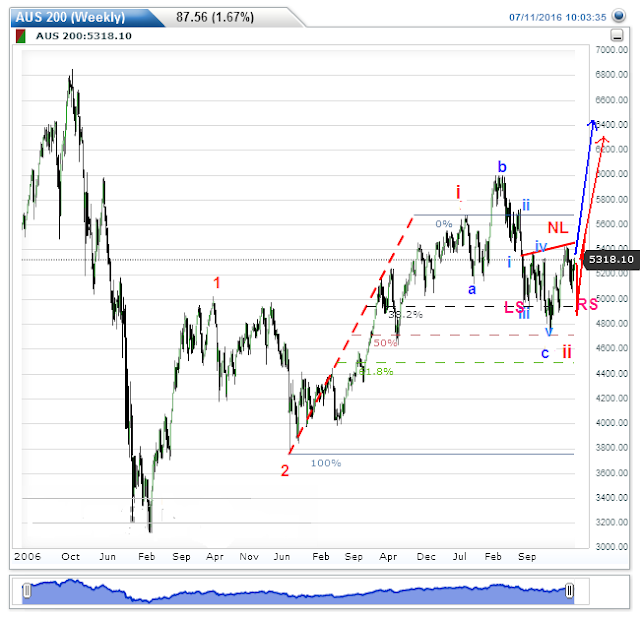Click the blue wave b label
The image size is (640, 617).
[502, 166]
